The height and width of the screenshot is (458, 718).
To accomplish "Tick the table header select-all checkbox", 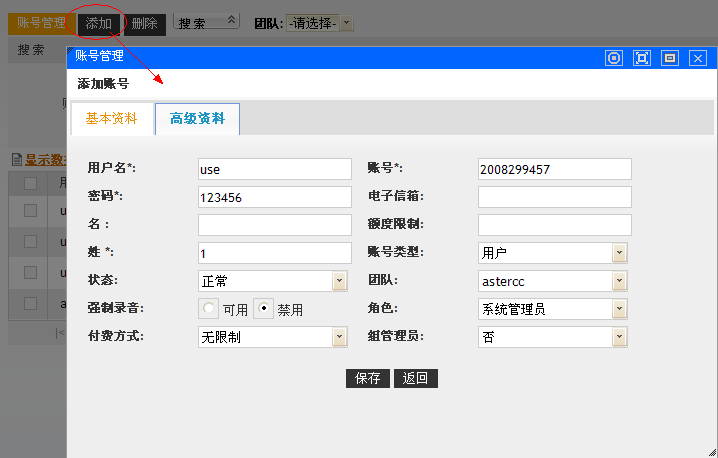I will click(31, 183).
